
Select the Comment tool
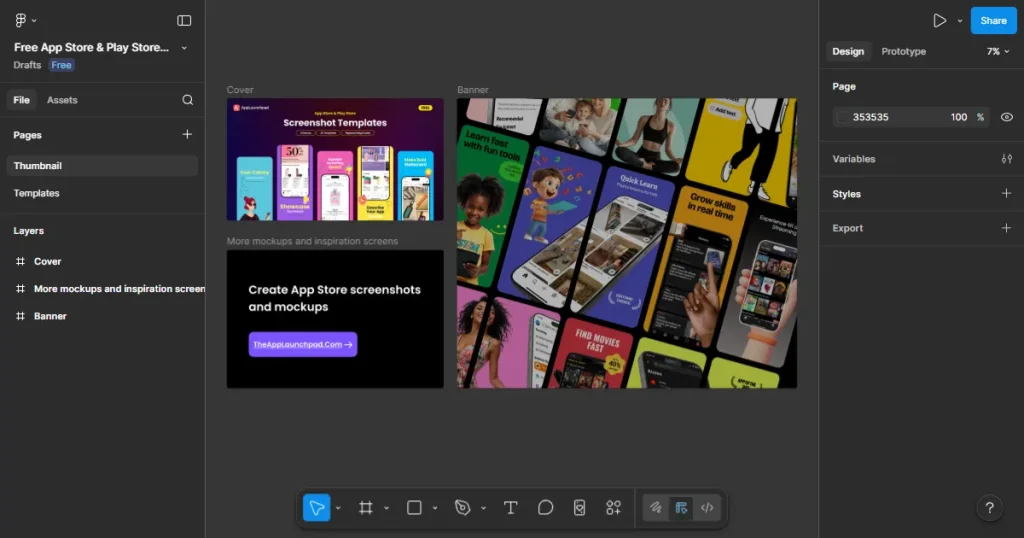pyautogui.click(x=545, y=507)
